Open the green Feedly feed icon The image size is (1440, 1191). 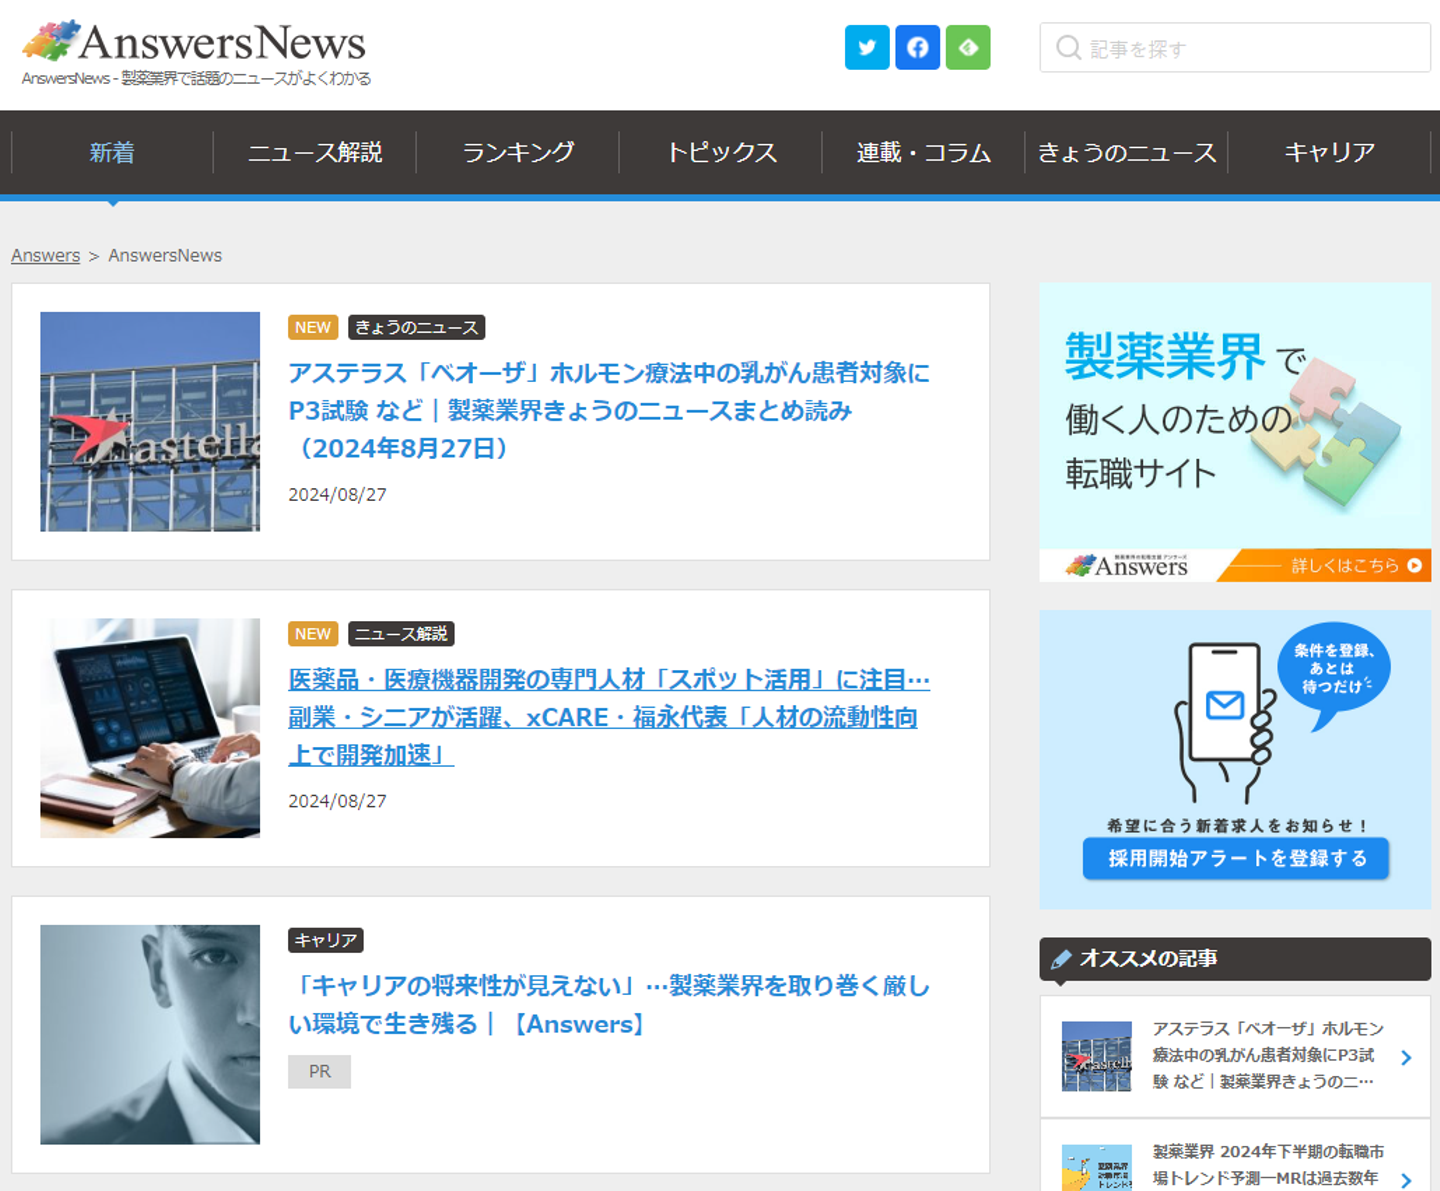(x=968, y=47)
